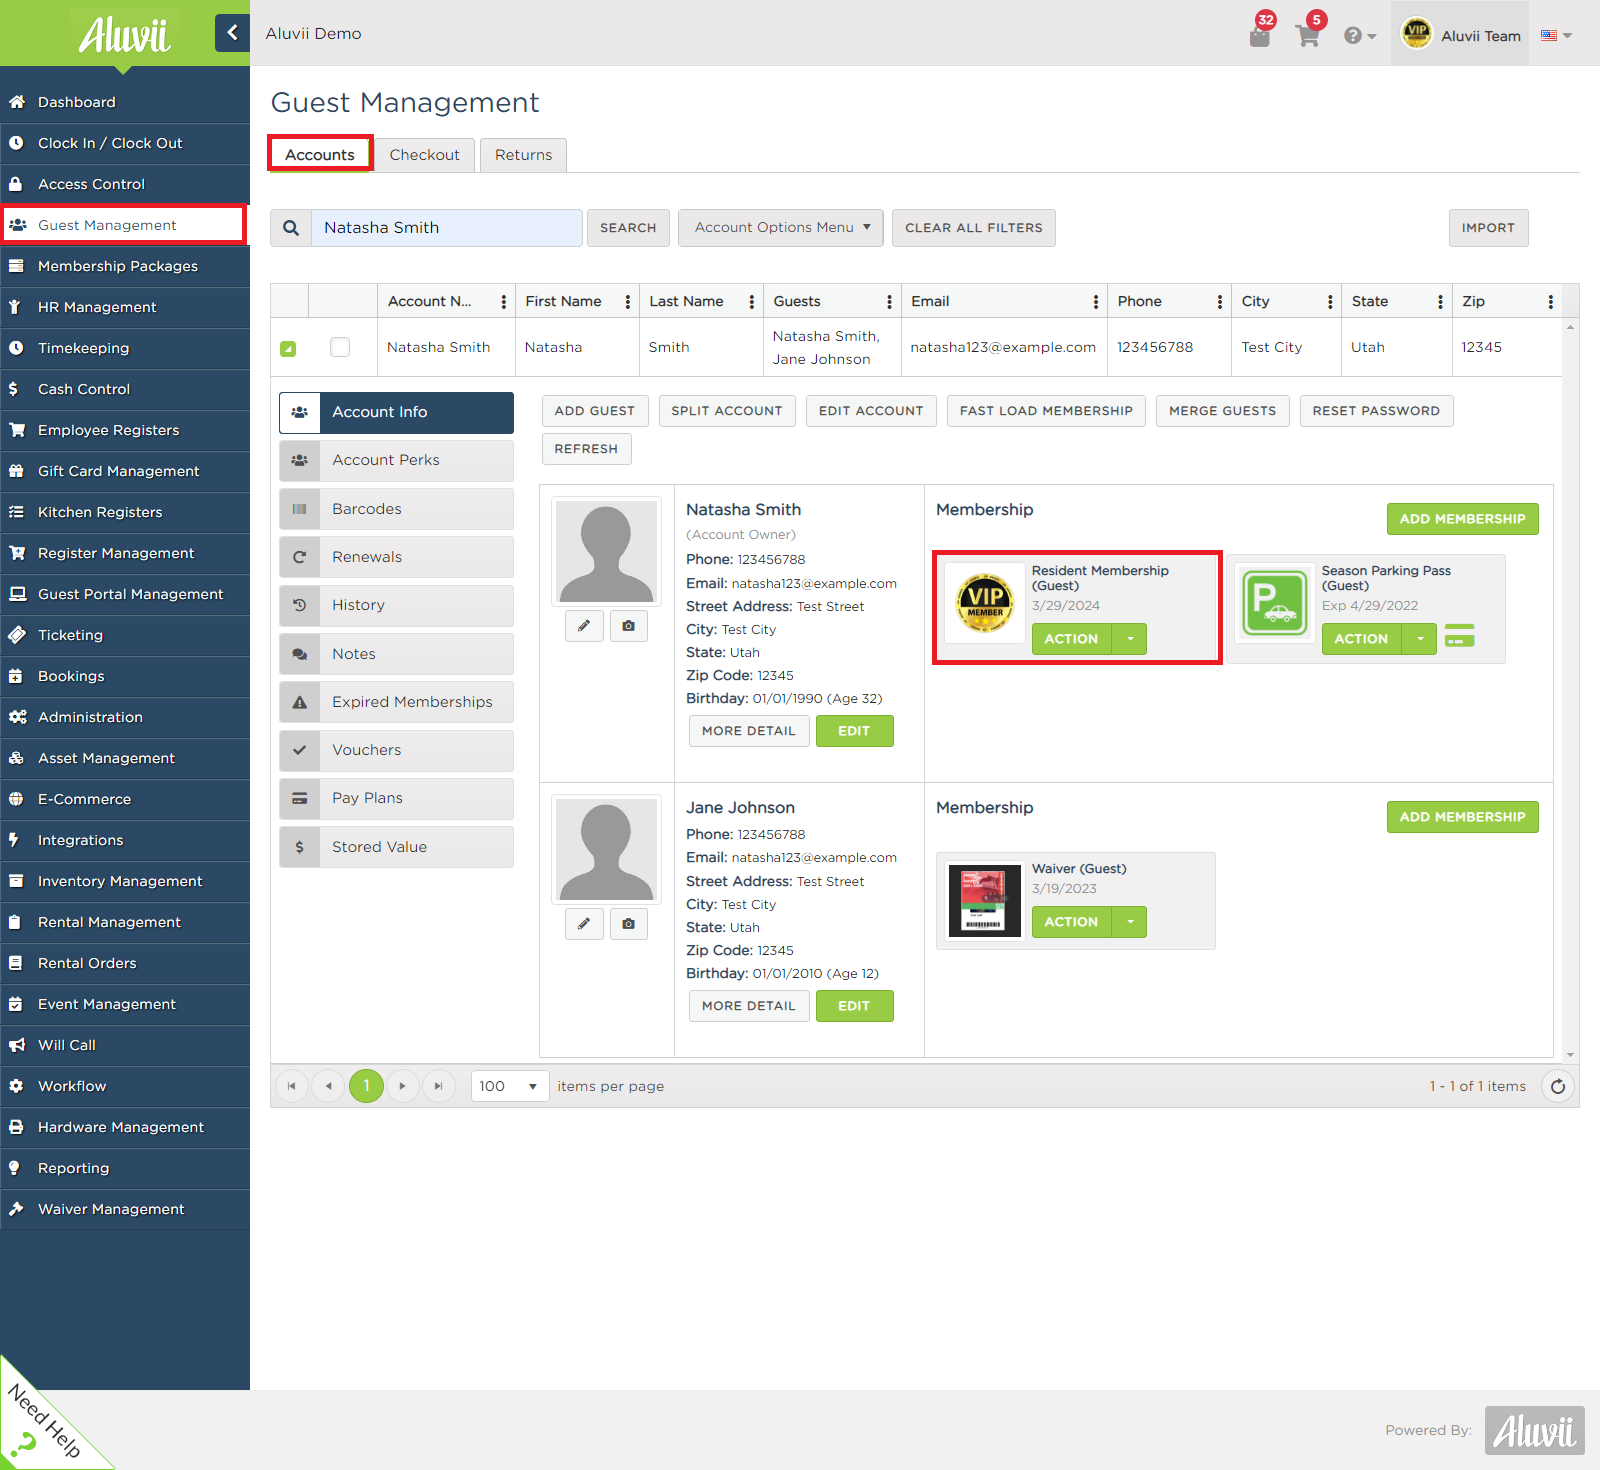Open the Resident Membership Action dropdown arrow
This screenshot has height=1470, width=1600.
click(1130, 639)
